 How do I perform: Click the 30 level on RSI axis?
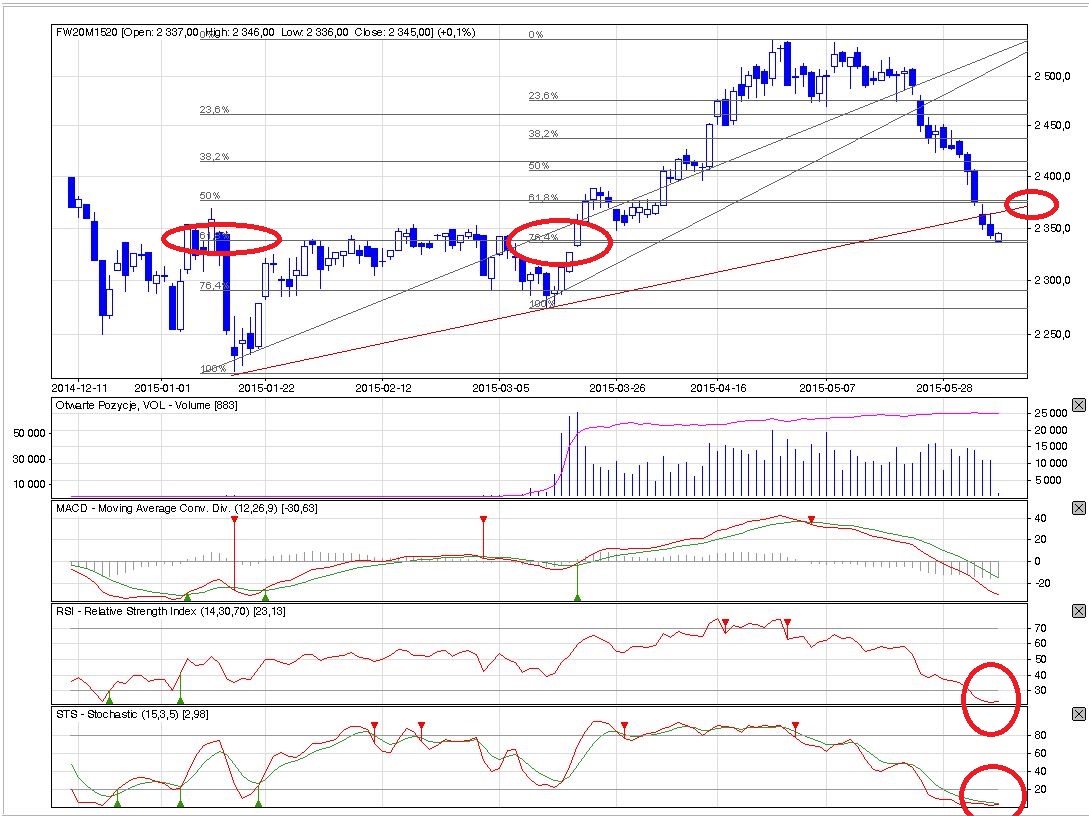tap(1040, 690)
